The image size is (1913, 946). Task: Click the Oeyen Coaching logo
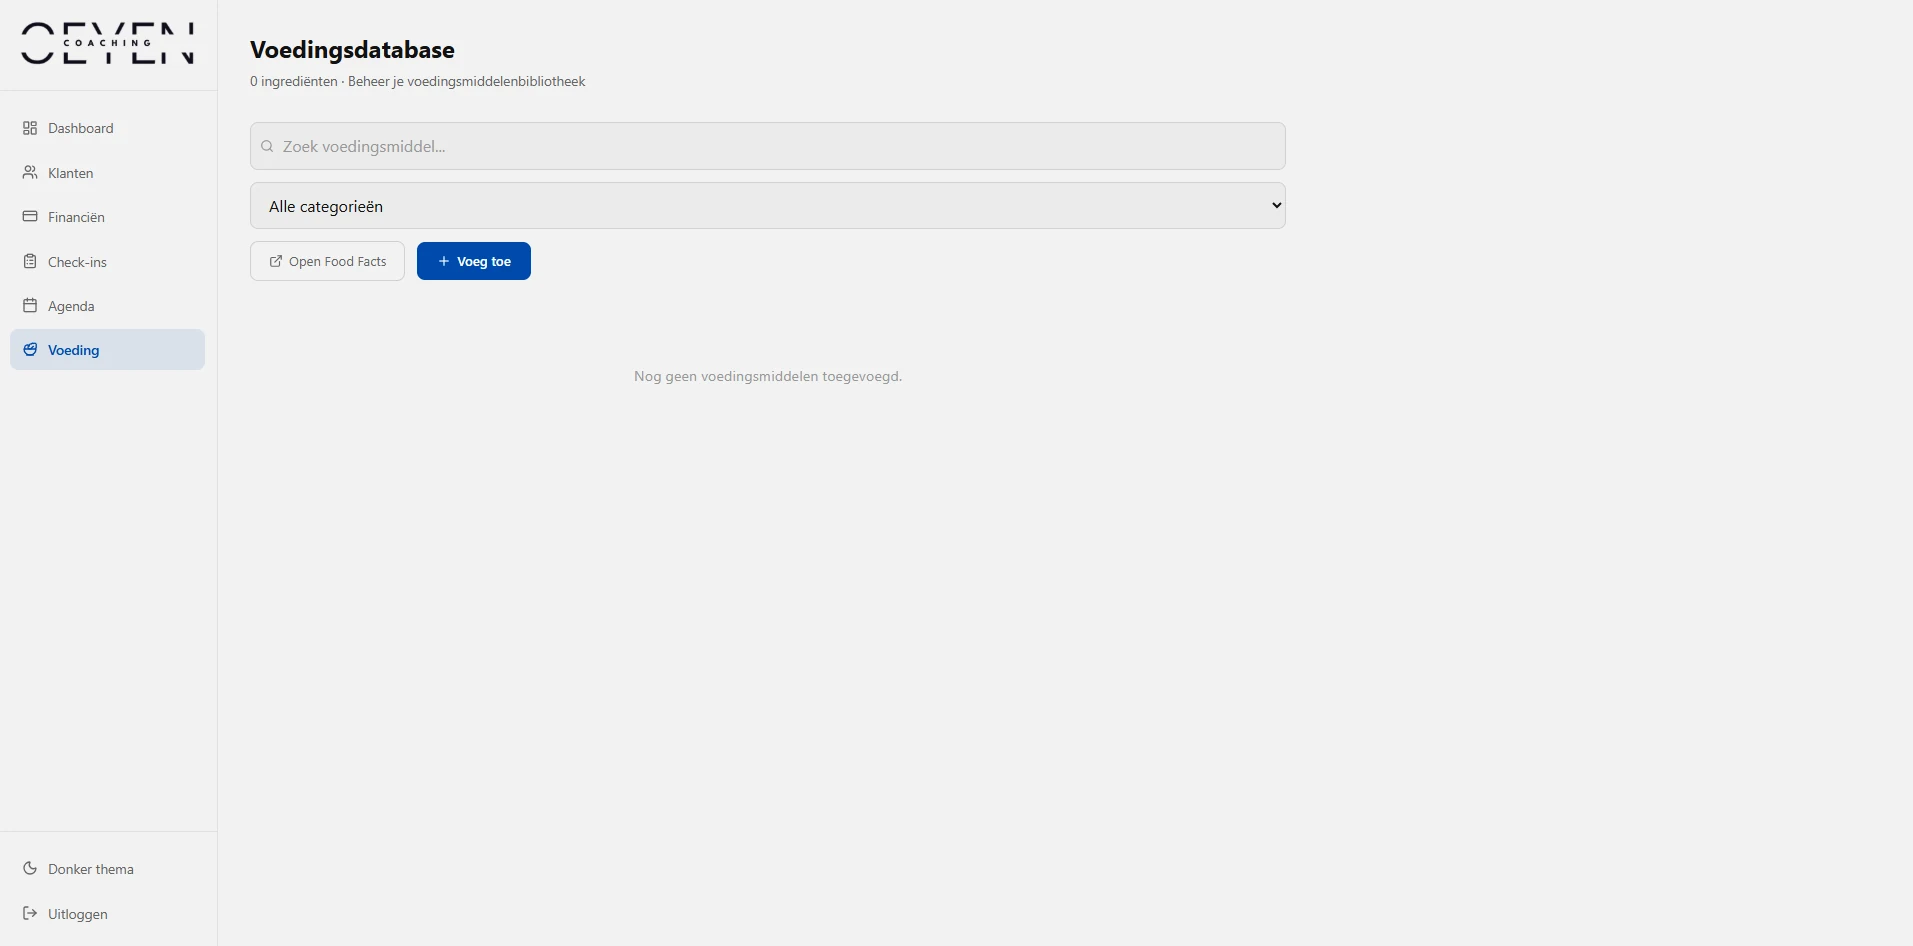pyautogui.click(x=107, y=44)
